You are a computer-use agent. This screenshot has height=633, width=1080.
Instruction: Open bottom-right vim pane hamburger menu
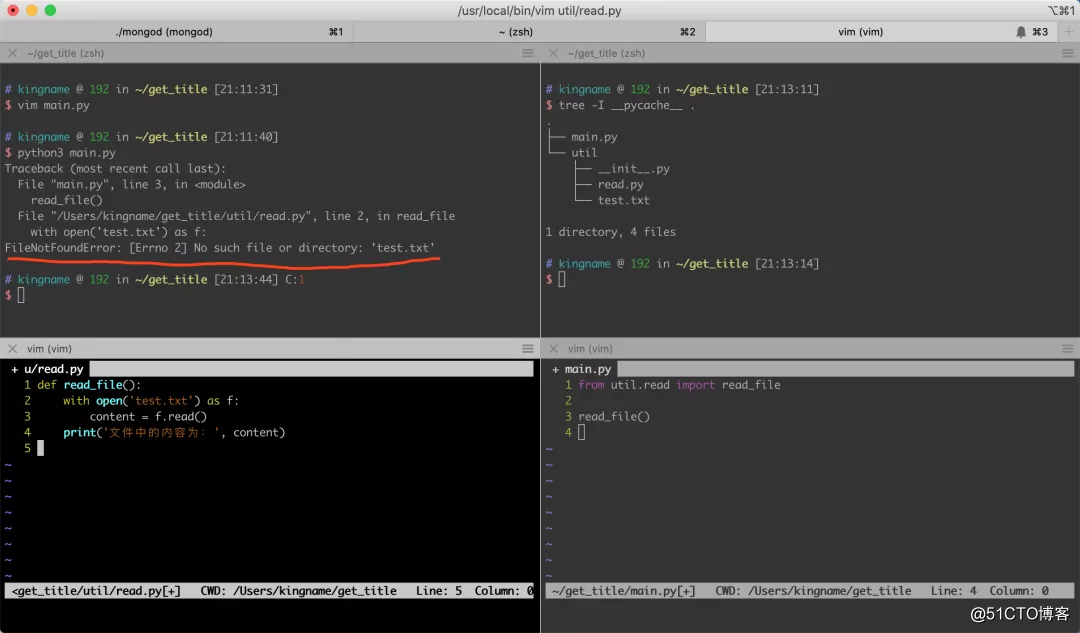point(1067,348)
